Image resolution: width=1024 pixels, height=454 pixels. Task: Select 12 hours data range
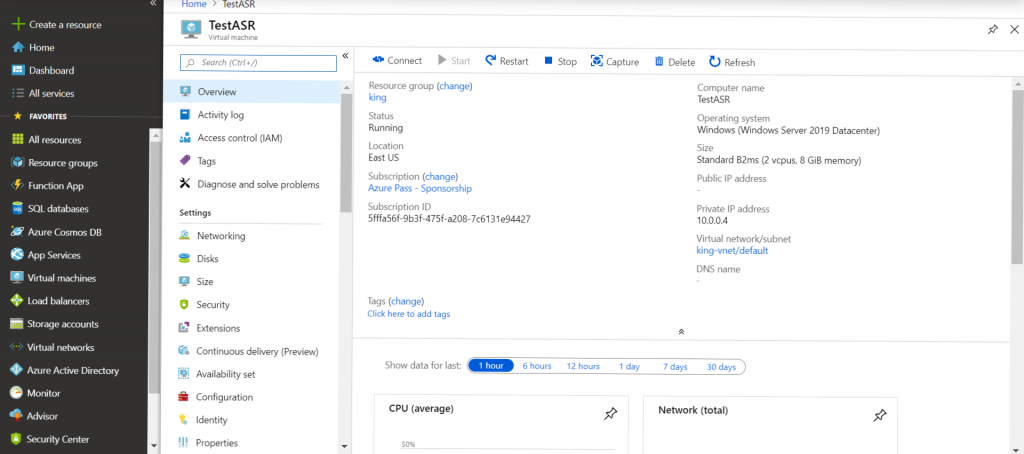pos(583,366)
